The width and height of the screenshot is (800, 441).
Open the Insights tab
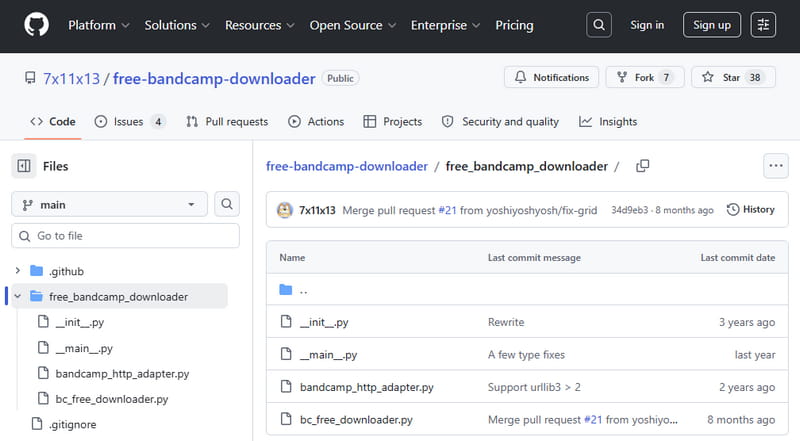click(x=608, y=121)
